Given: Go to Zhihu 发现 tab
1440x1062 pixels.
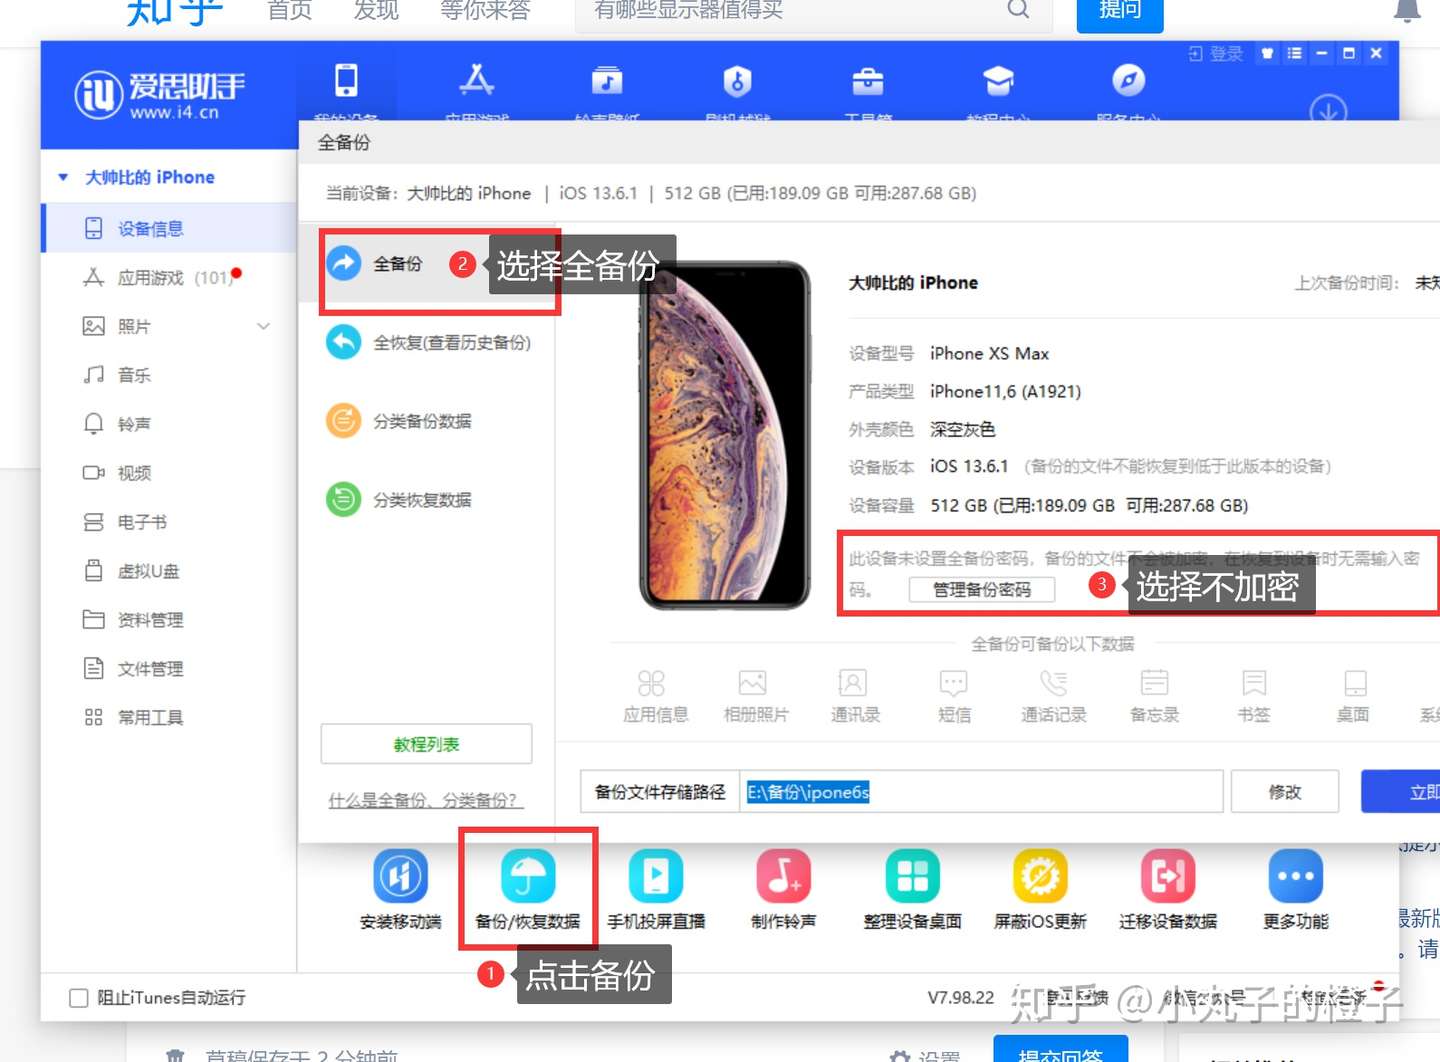Looking at the screenshot, I should tap(376, 10).
